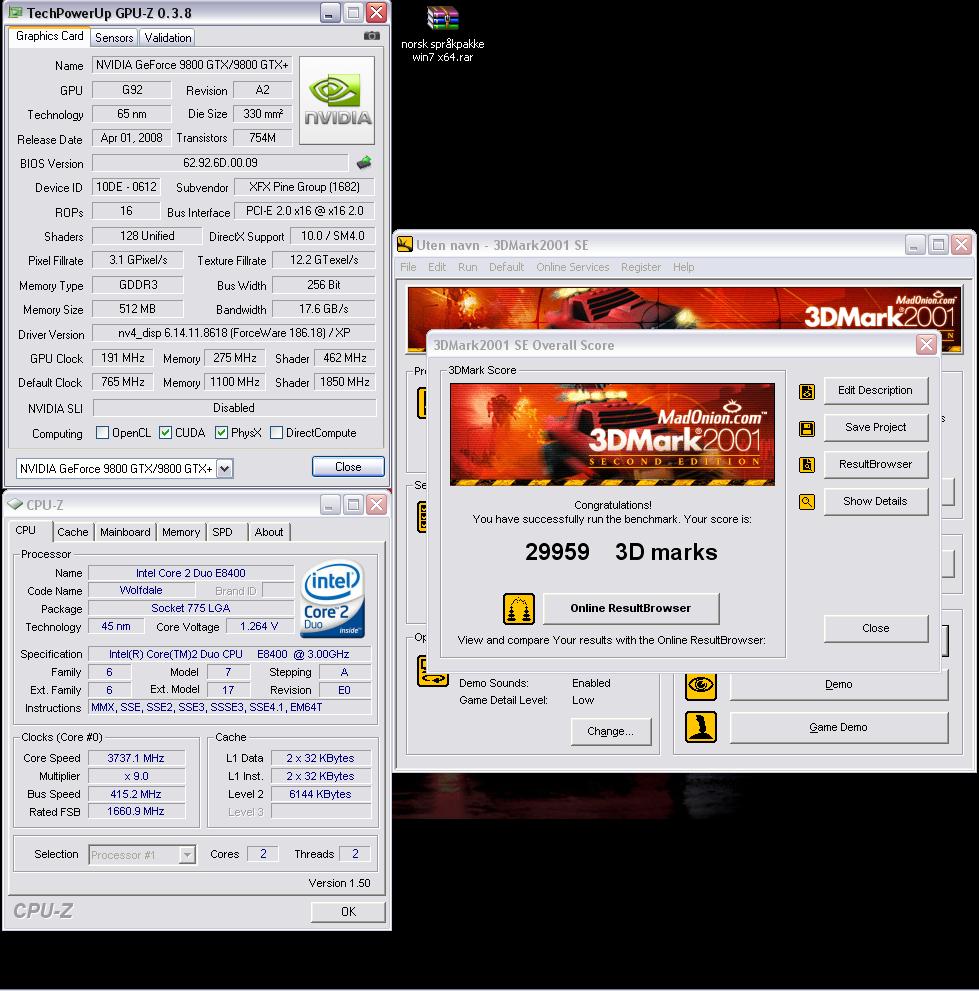Click the Online ResultBrowser yellow icon
The width and height of the screenshot is (979, 991).
point(519,609)
